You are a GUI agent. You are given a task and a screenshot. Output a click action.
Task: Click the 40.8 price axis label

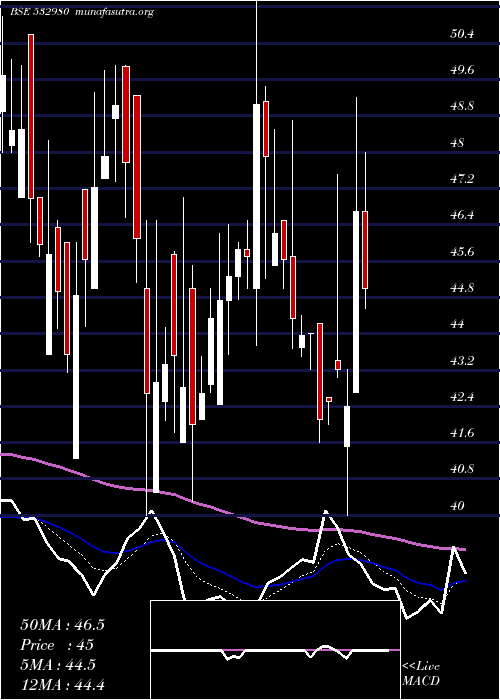(x=462, y=469)
